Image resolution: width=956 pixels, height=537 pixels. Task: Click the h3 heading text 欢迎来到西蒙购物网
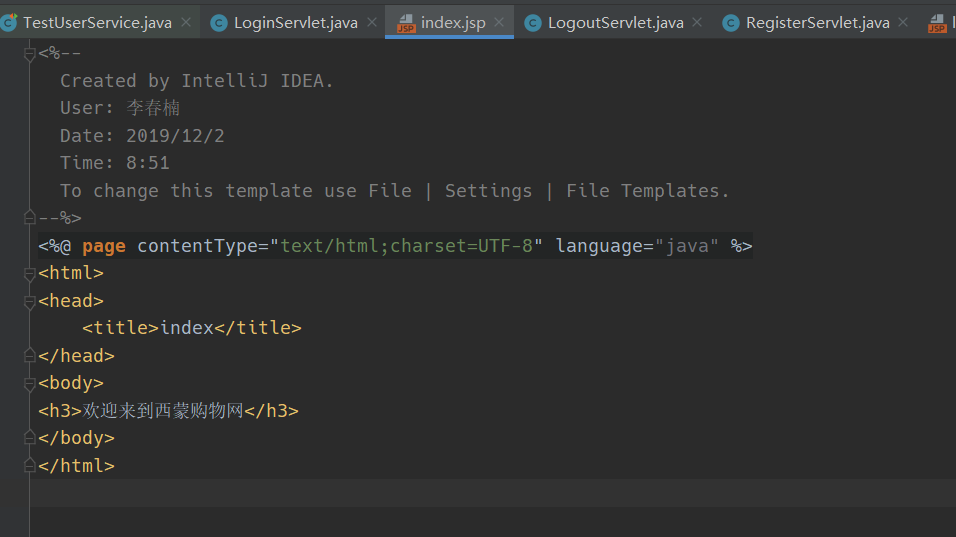(163, 411)
